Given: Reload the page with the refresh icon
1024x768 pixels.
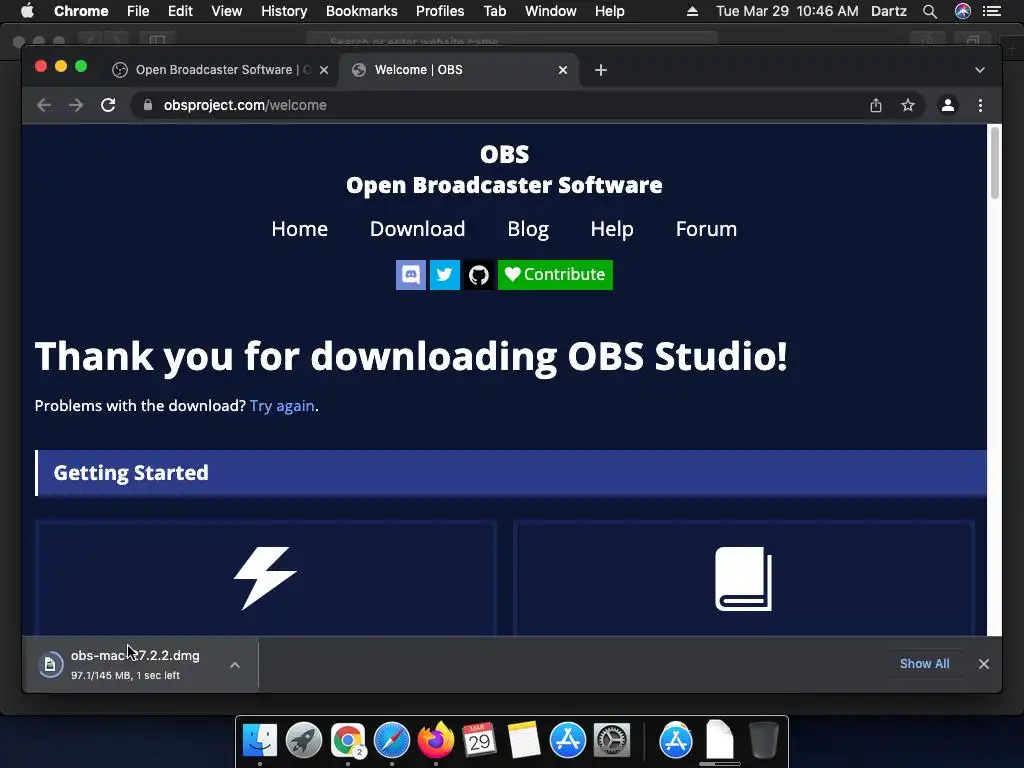Looking at the screenshot, I should [108, 105].
